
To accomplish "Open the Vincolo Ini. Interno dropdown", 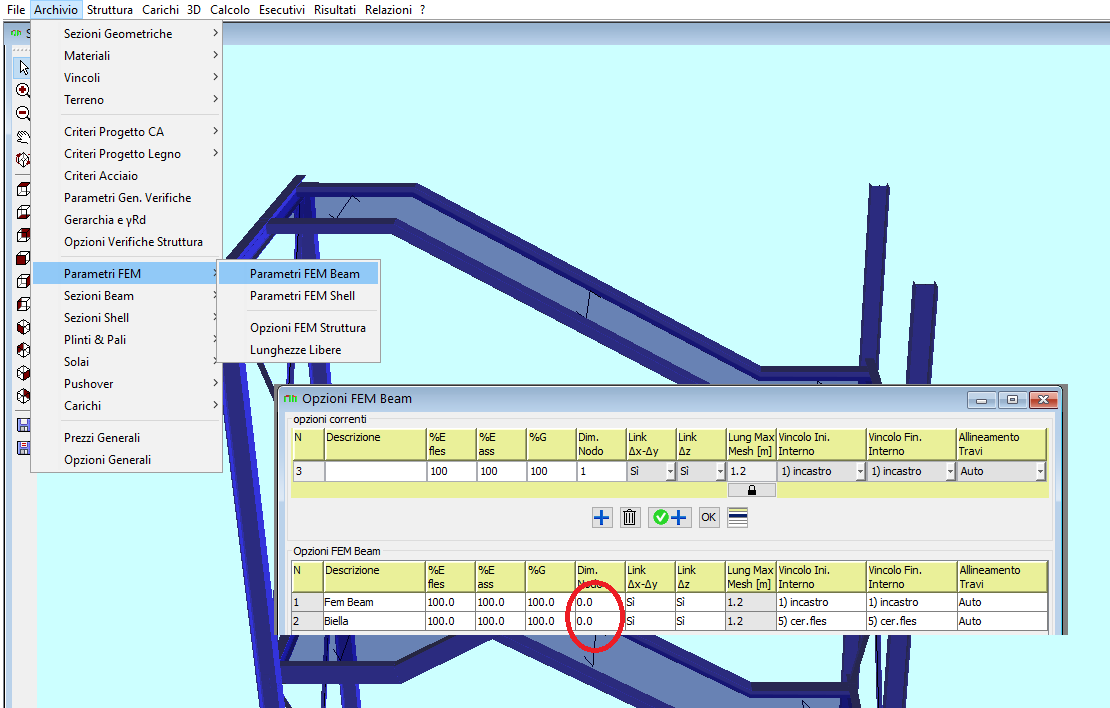I will 860,472.
